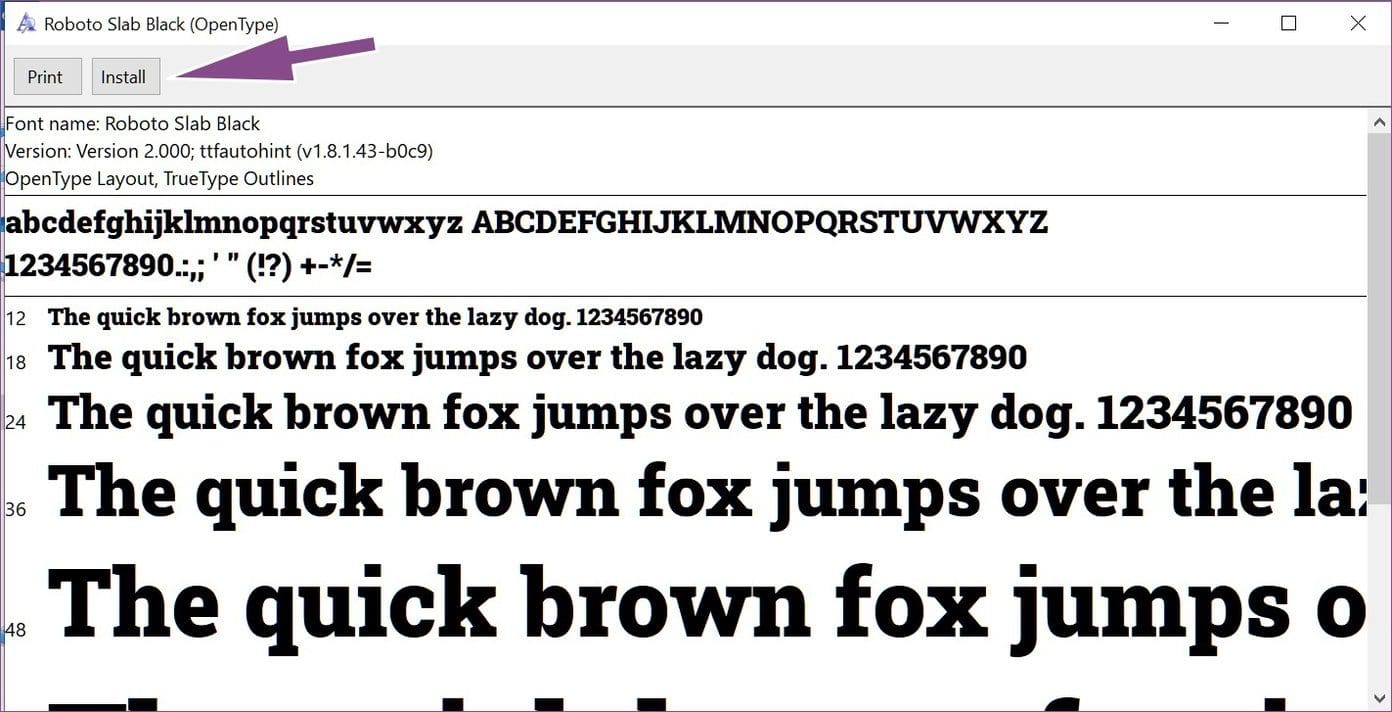Click the size 18 sample sentence

[x=537, y=358]
